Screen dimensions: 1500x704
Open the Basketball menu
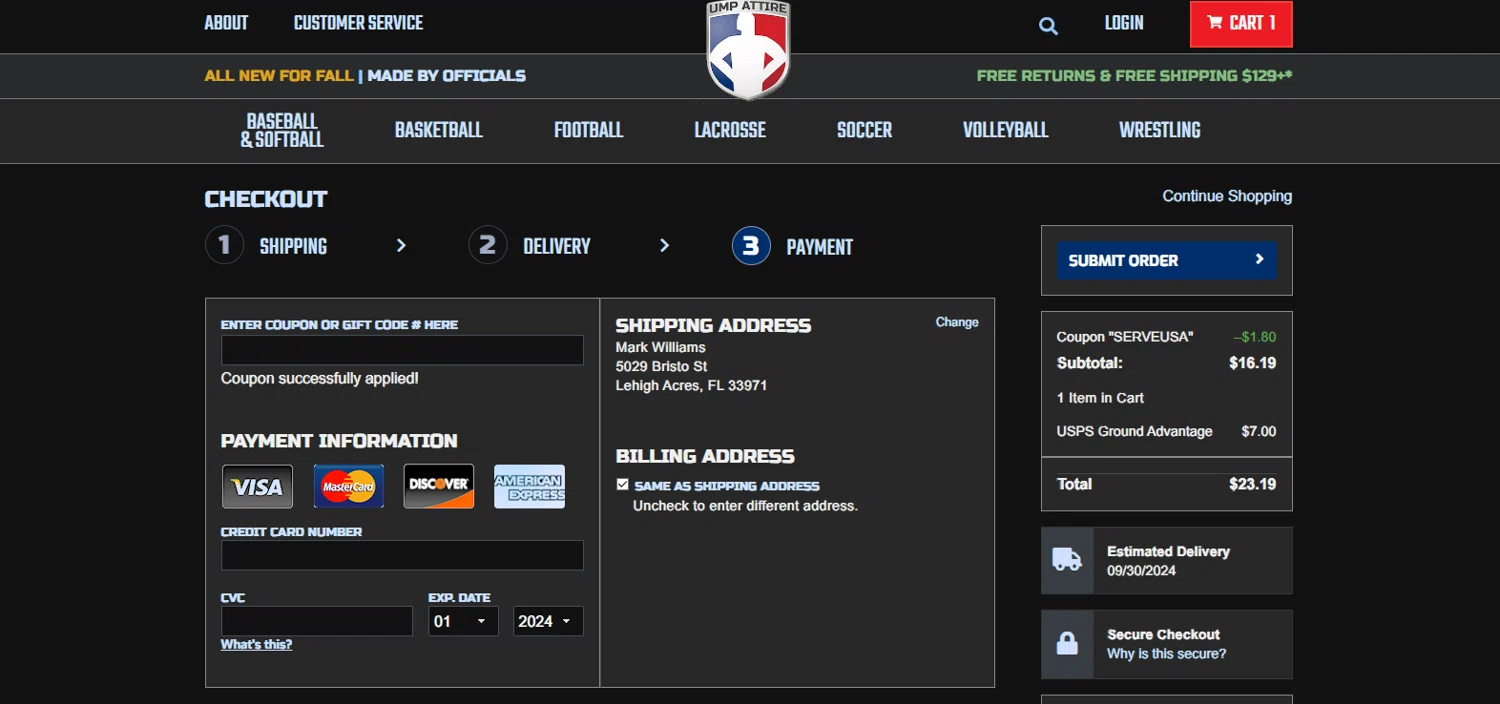[438, 130]
